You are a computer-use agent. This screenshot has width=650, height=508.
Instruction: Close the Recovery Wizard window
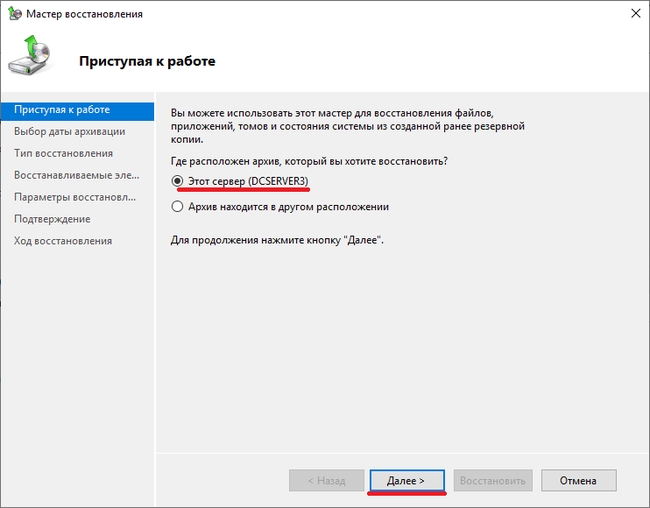click(x=635, y=14)
